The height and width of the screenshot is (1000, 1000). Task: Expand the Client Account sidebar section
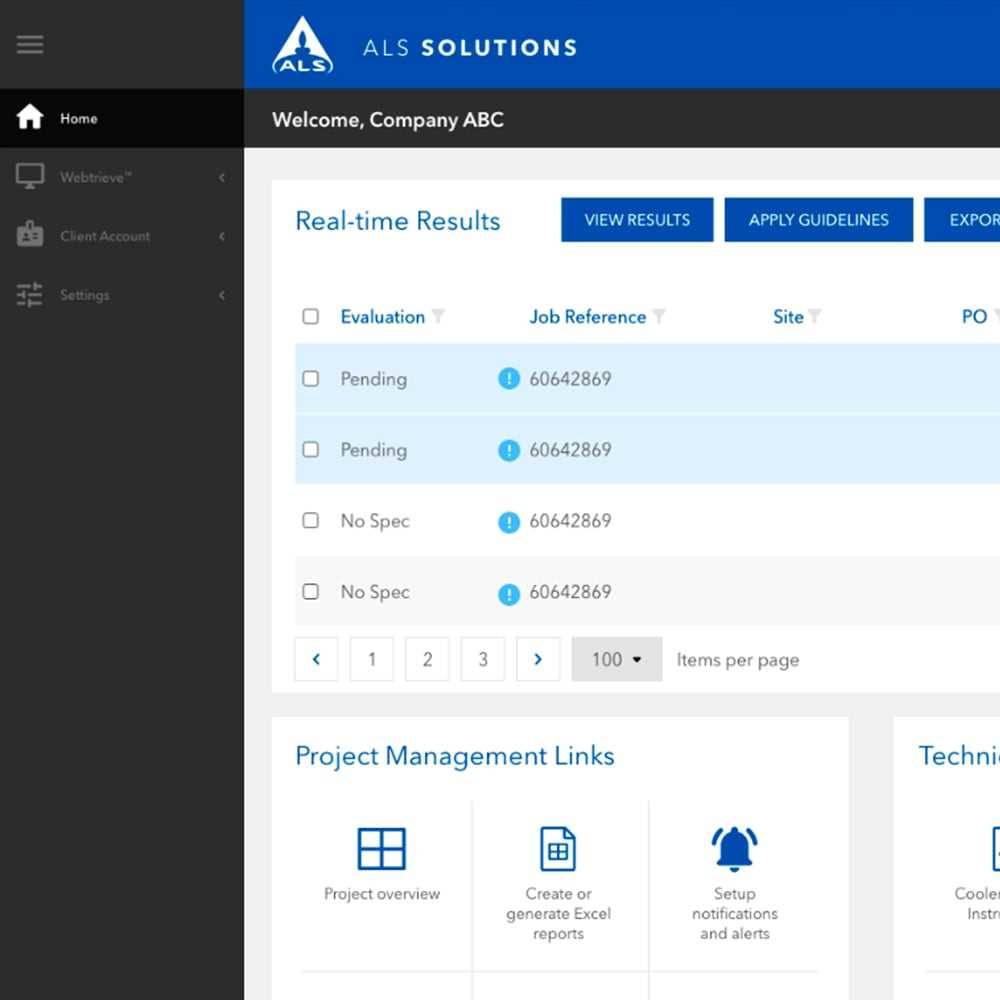click(x=121, y=237)
